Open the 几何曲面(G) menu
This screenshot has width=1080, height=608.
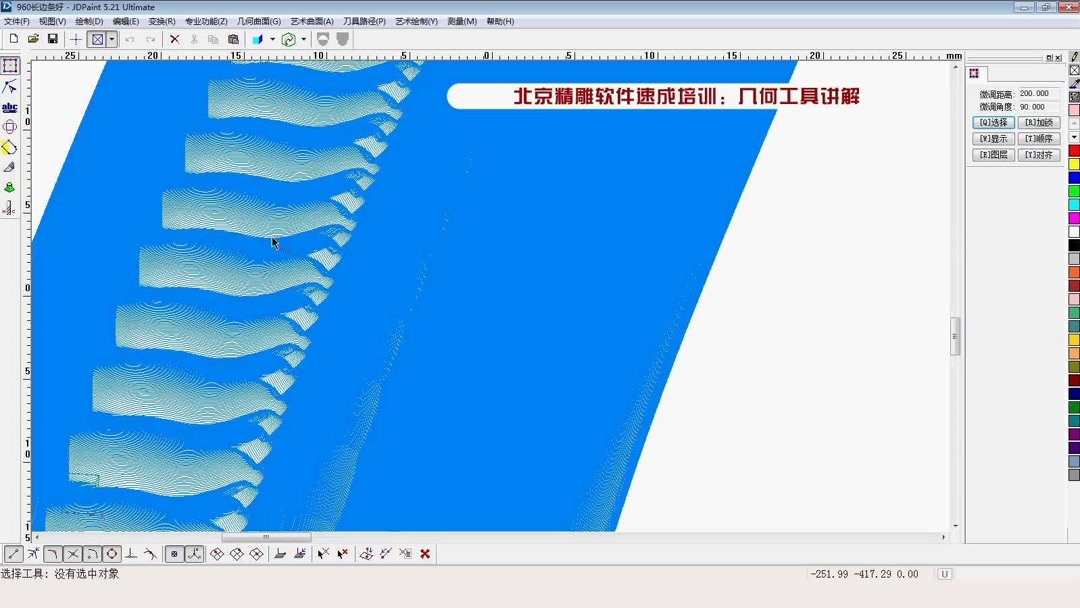pos(257,20)
